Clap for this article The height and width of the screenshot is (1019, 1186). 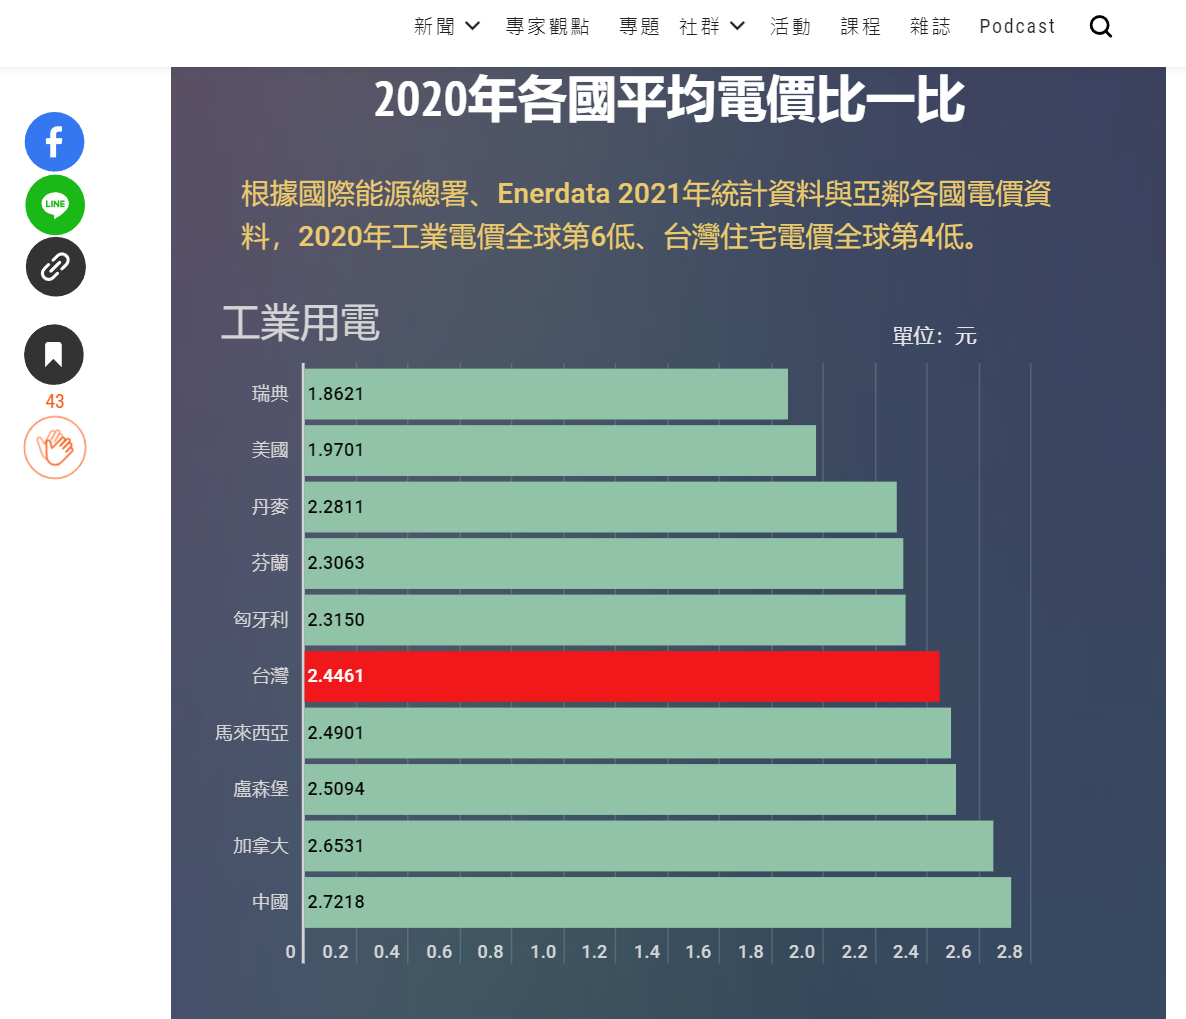coord(54,448)
